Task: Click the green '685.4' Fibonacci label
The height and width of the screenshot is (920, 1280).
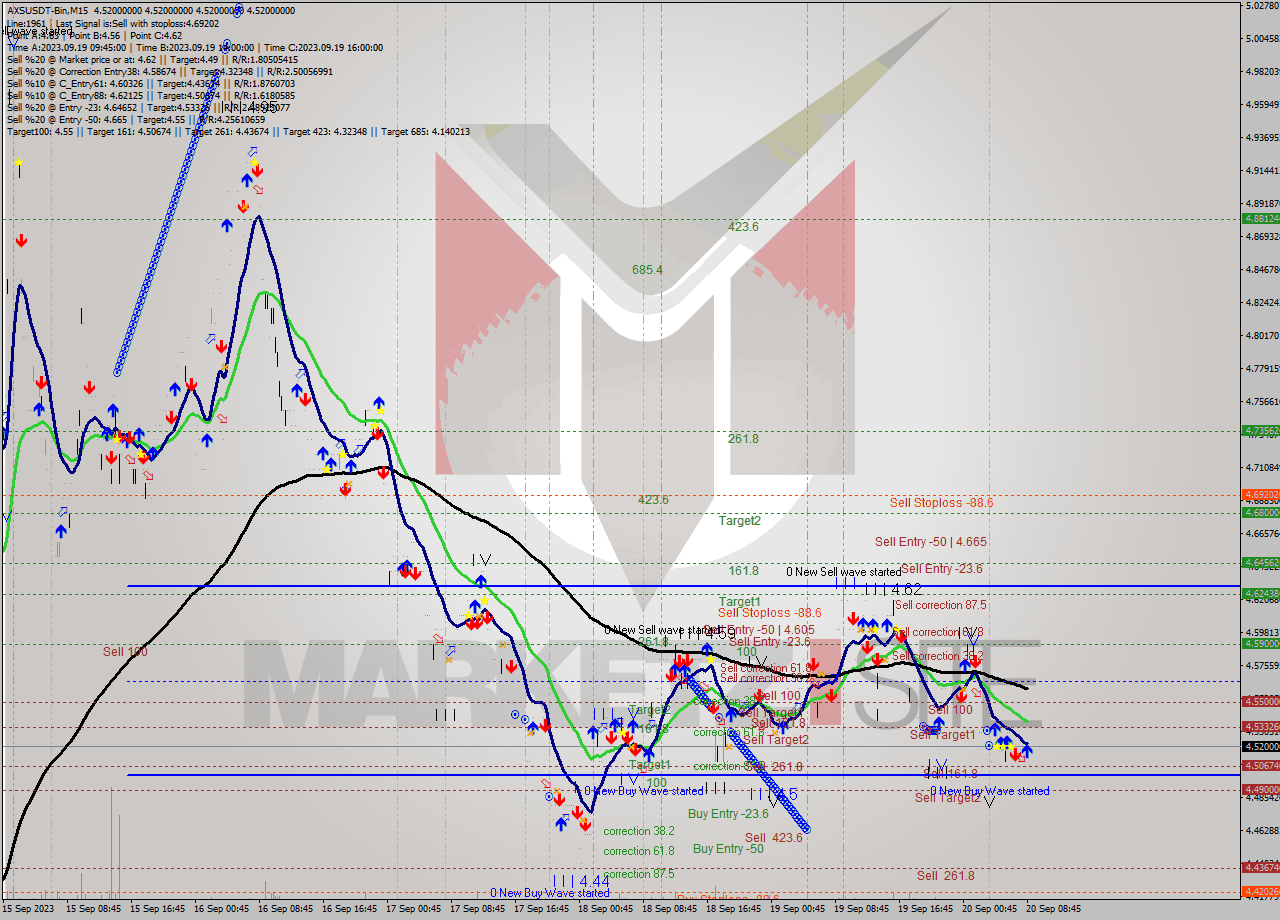Action: (647, 270)
